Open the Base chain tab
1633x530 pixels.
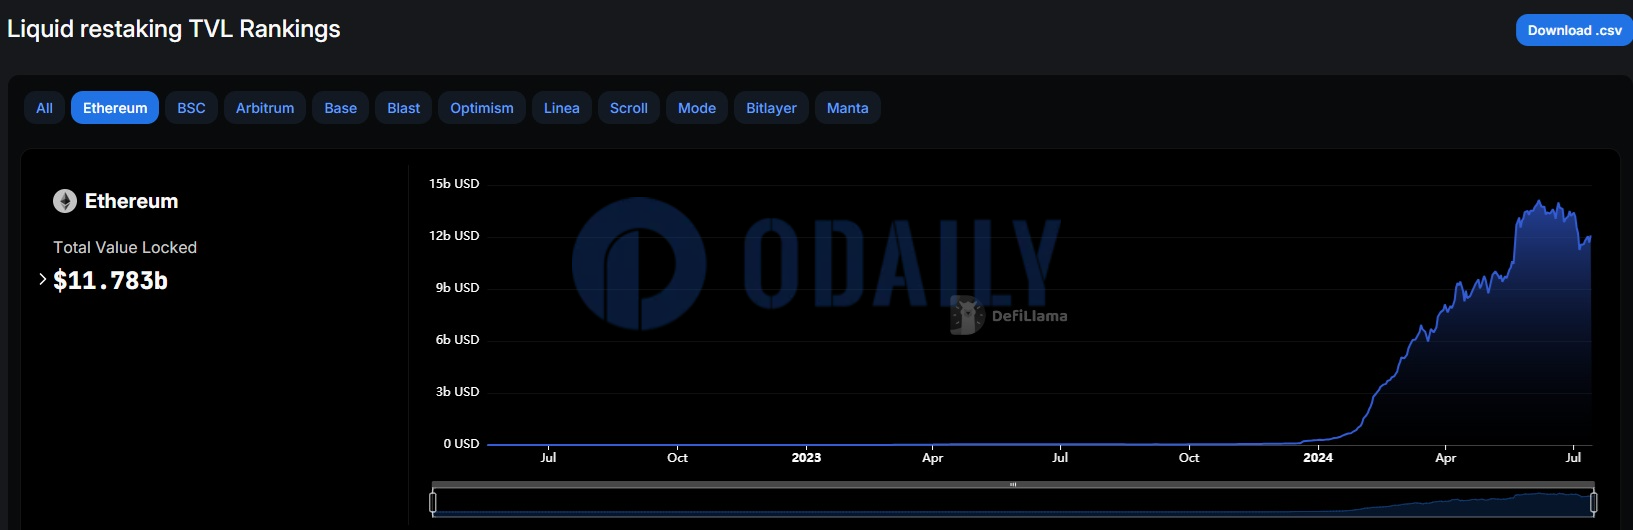340,108
